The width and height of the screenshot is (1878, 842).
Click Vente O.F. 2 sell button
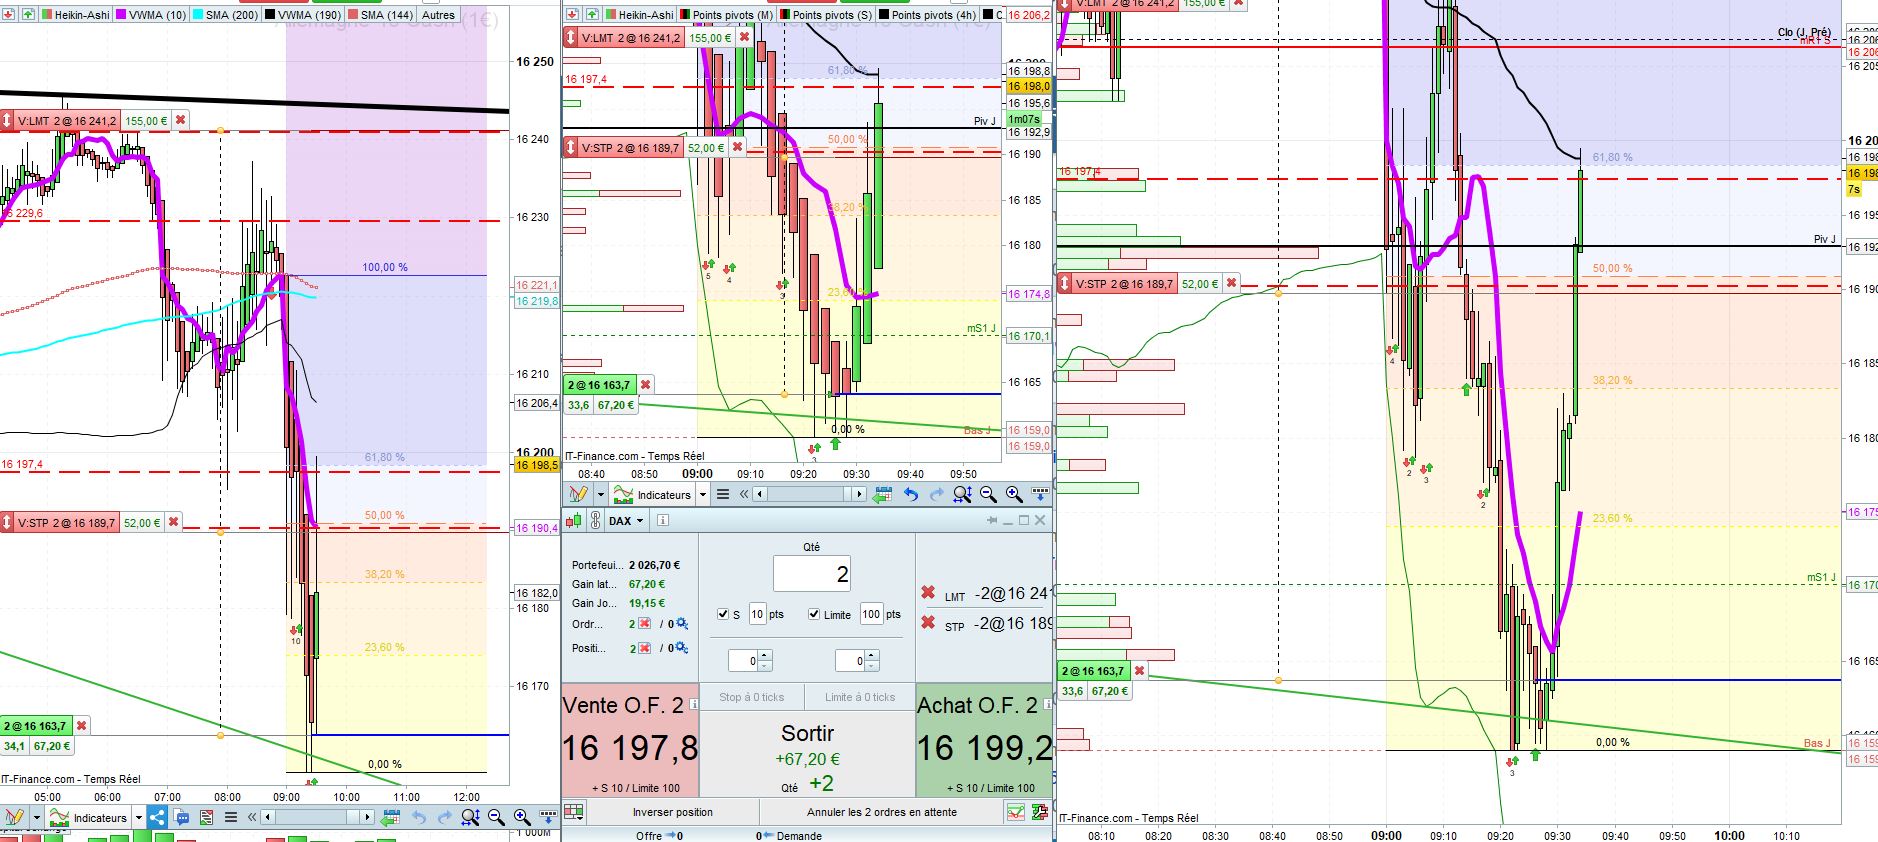(x=630, y=740)
